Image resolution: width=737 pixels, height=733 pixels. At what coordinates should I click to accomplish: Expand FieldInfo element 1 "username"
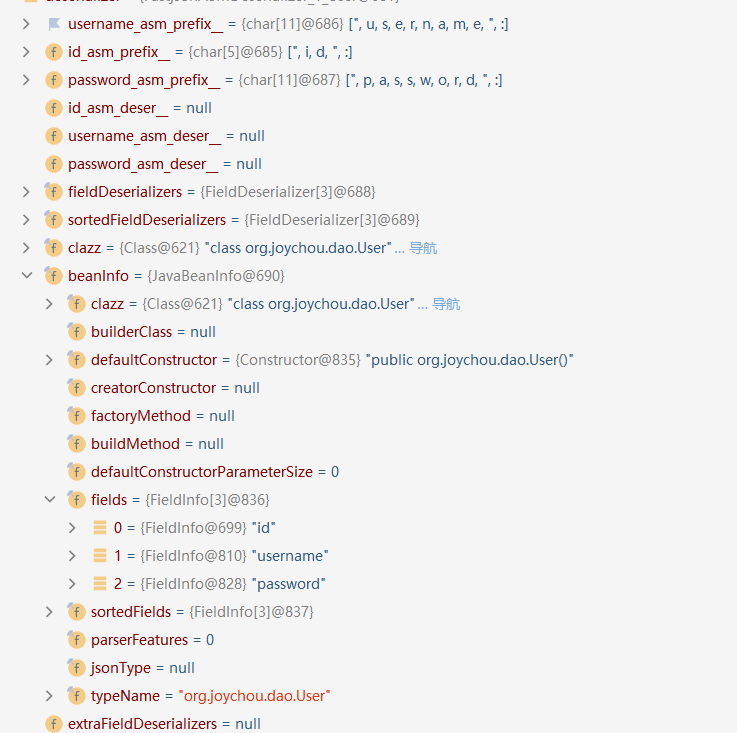[72, 555]
